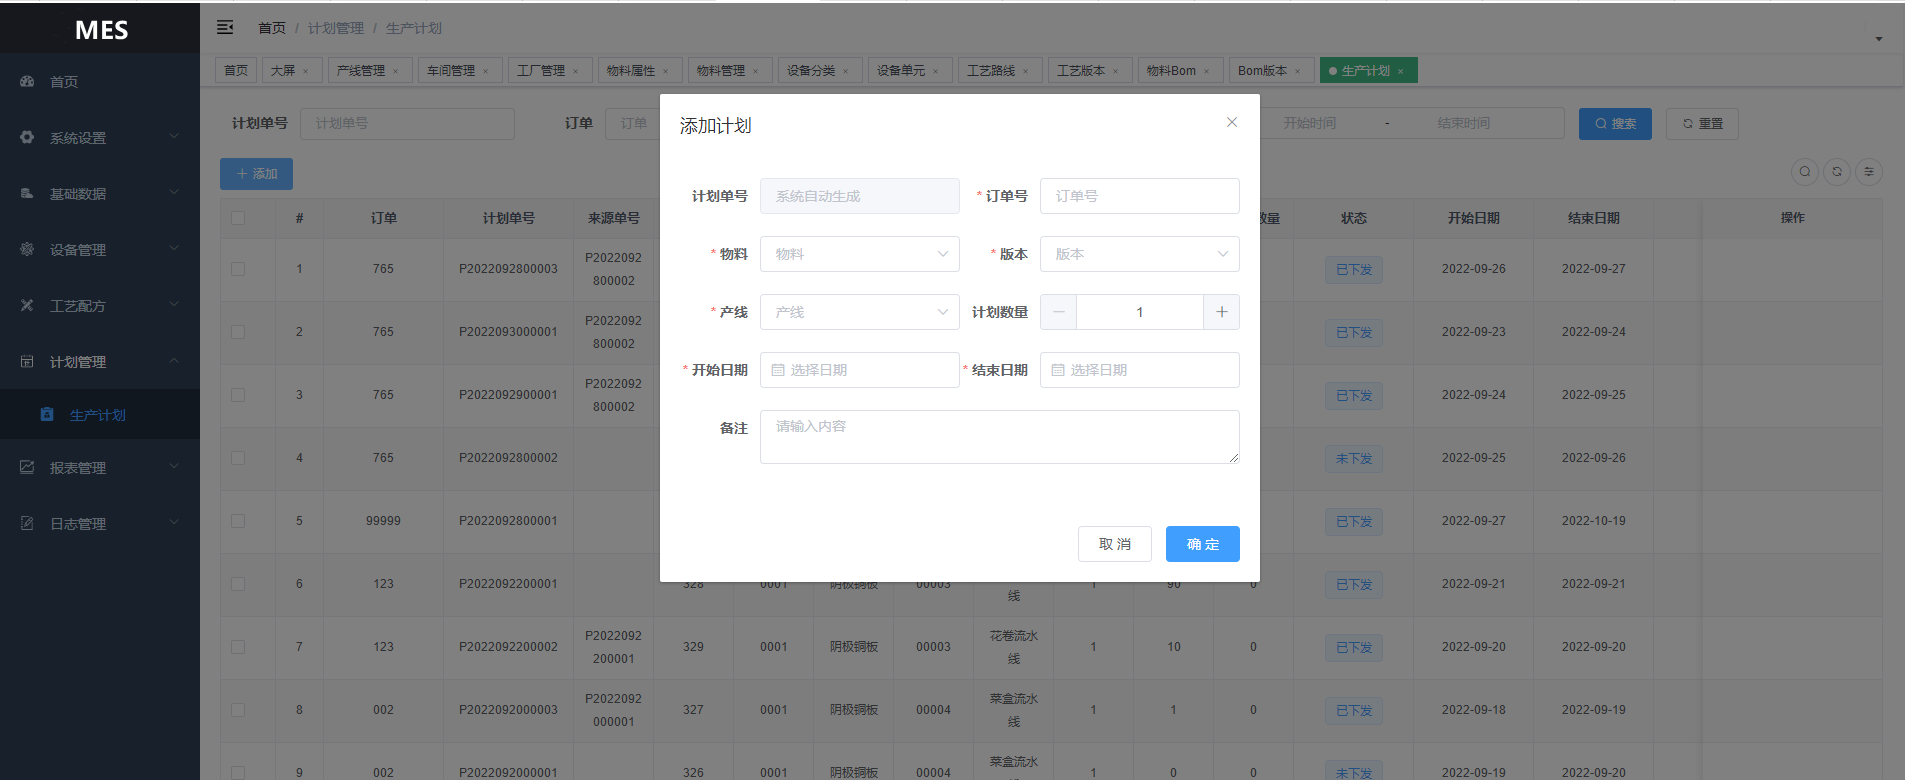The image size is (1905, 780).
Task: Close the 添加计划 dialog with X
Action: 1231,122
